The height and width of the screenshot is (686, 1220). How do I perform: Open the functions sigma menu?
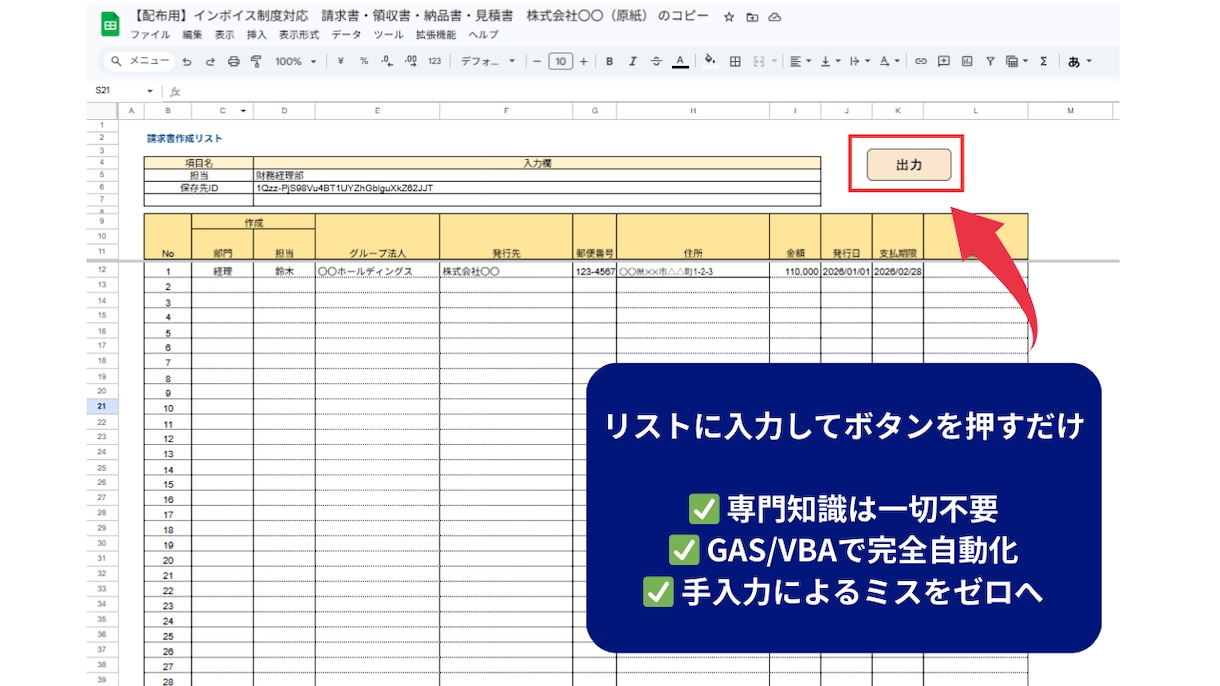tap(1044, 61)
